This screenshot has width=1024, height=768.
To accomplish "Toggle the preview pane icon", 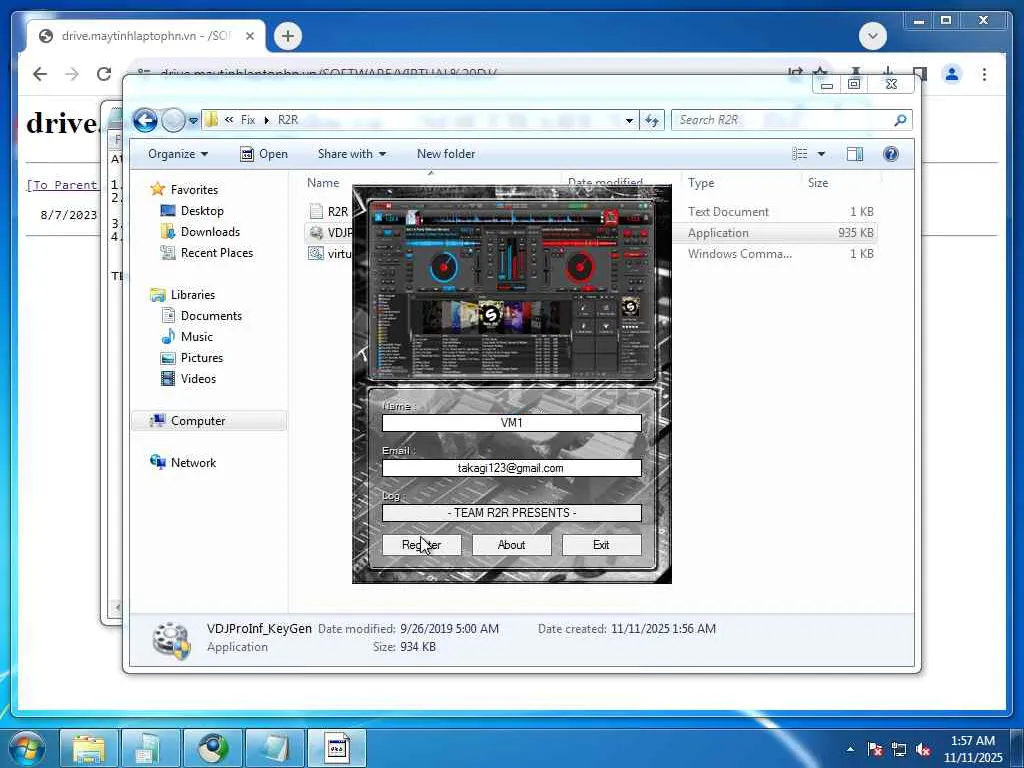I will click(x=855, y=153).
